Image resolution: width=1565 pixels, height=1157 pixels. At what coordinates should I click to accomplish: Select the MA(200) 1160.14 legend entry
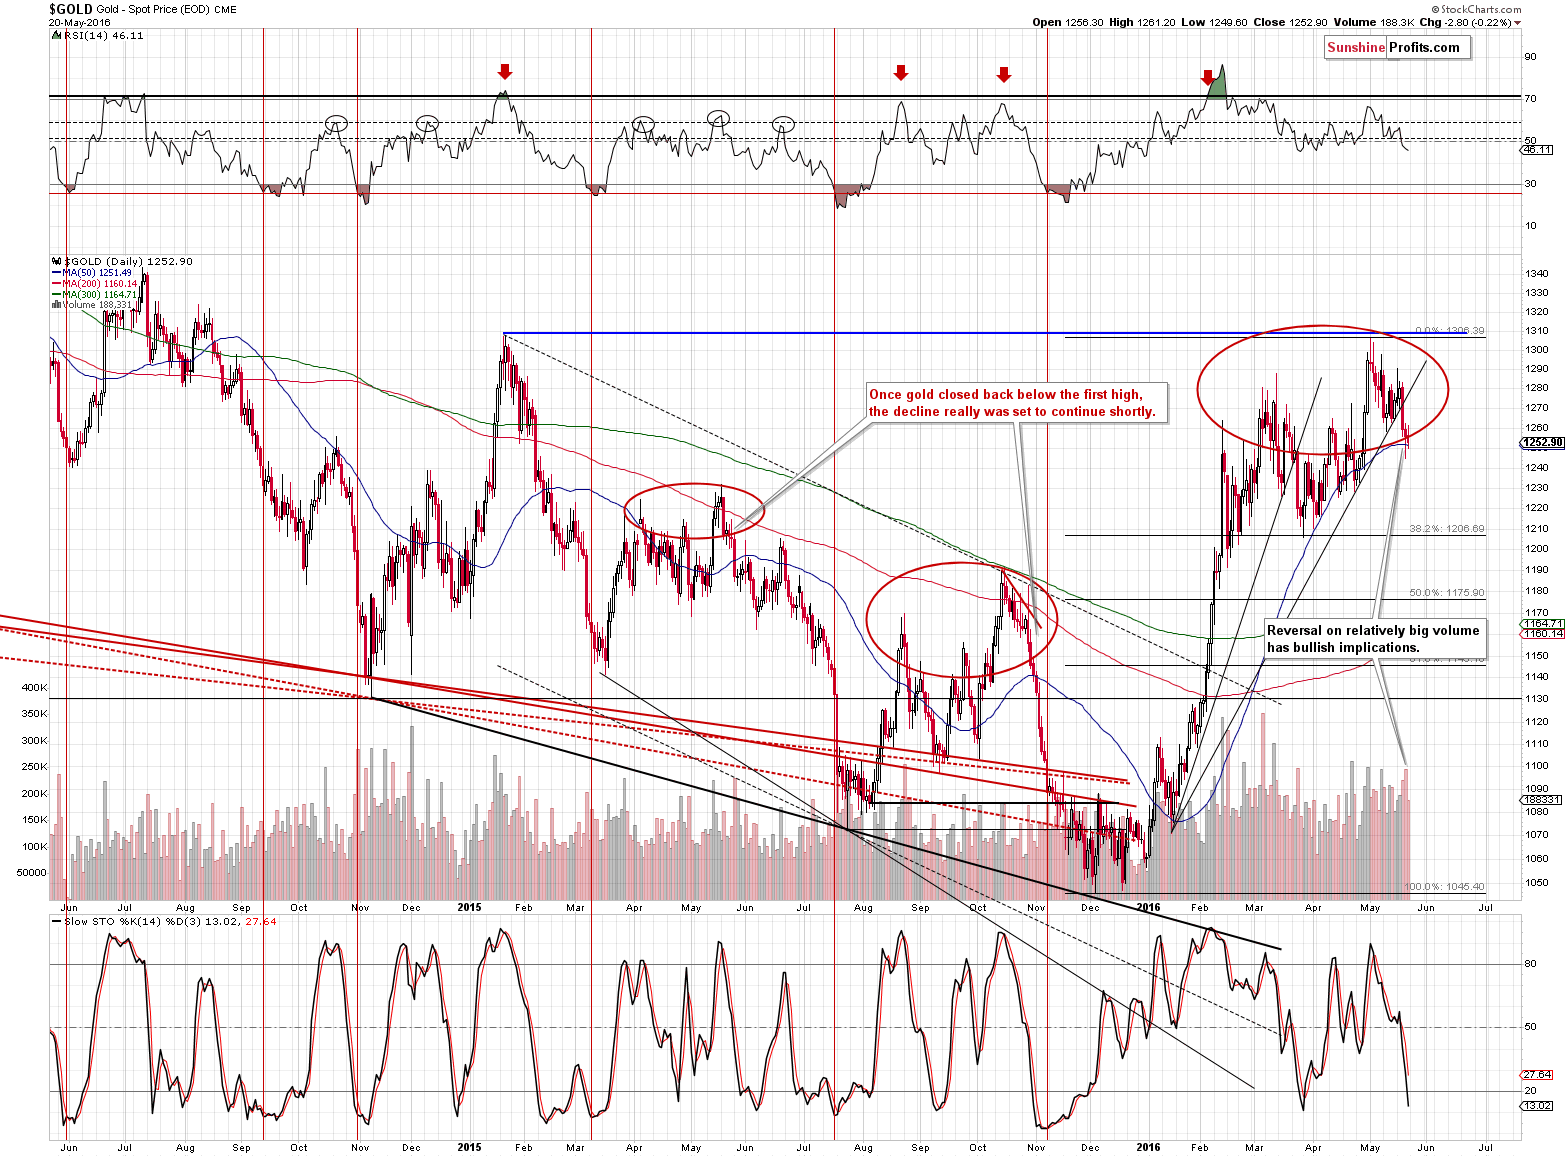click(x=100, y=283)
